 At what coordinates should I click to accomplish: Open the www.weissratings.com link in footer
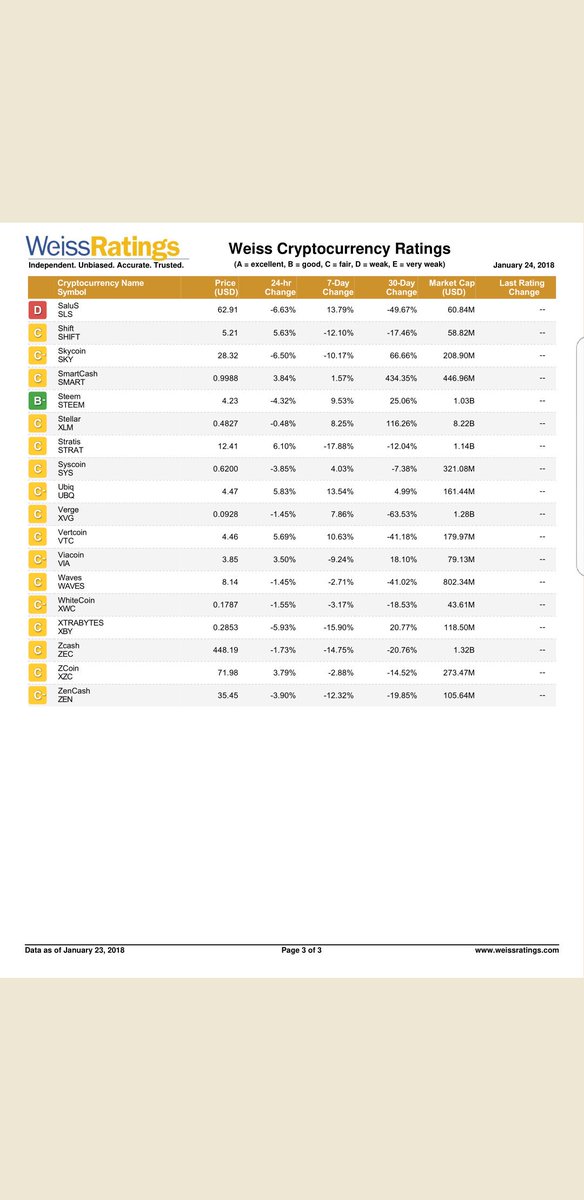pyautogui.click(x=517, y=950)
